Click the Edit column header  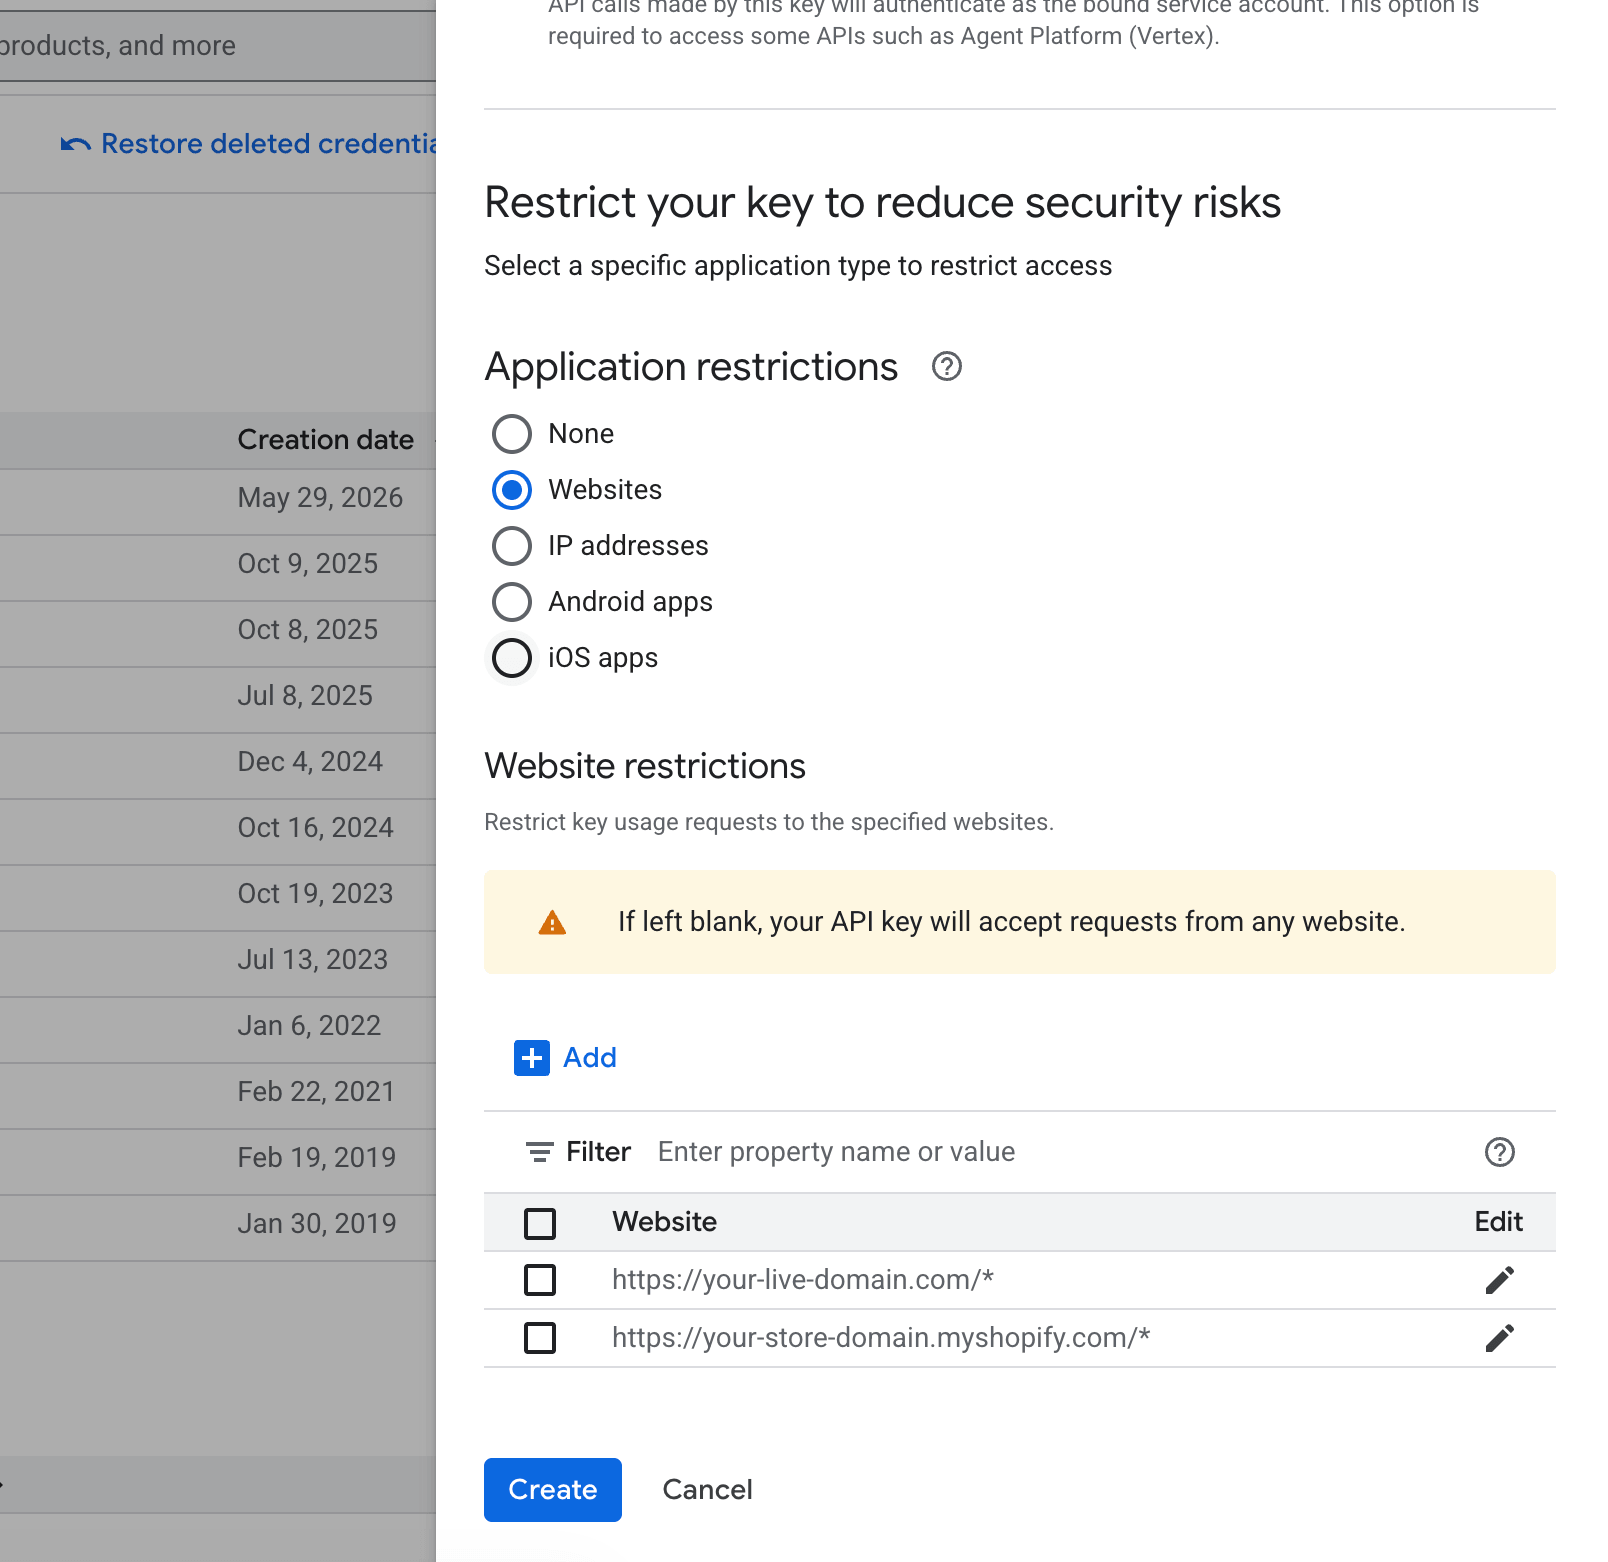(1498, 1222)
